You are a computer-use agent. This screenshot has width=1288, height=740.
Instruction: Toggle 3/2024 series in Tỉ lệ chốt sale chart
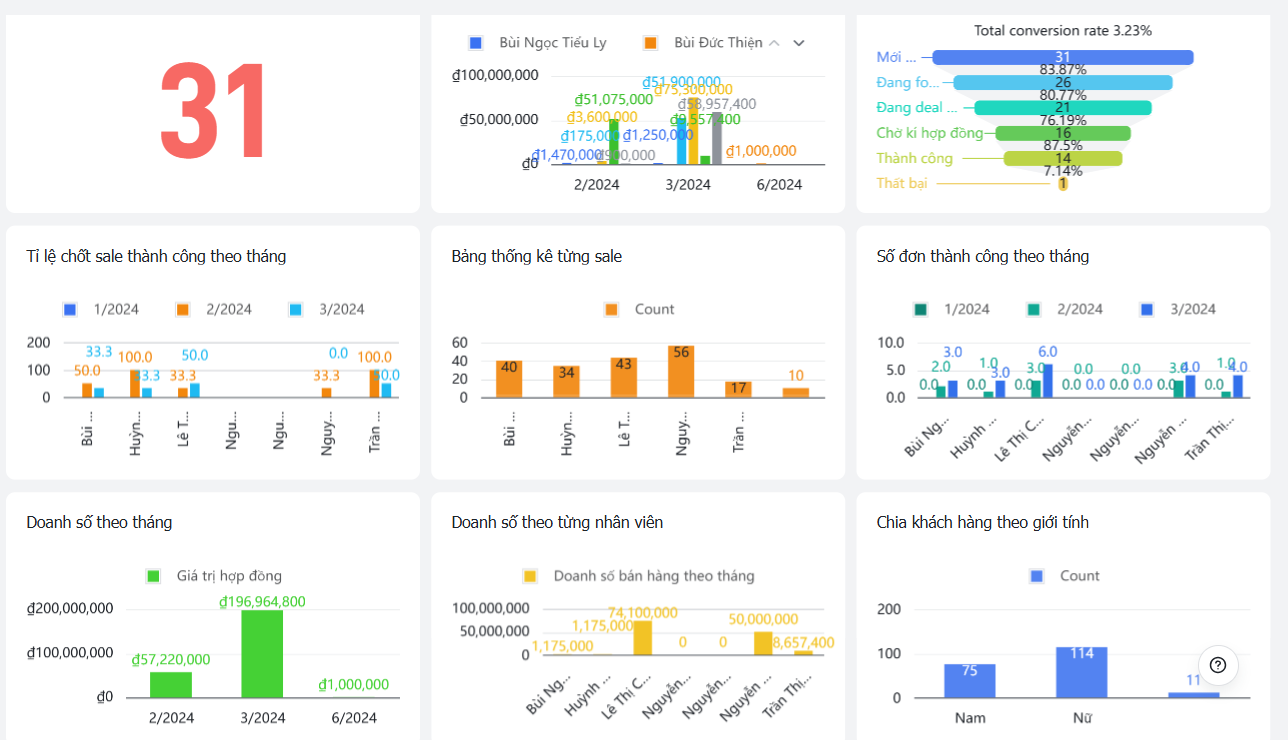coord(326,309)
